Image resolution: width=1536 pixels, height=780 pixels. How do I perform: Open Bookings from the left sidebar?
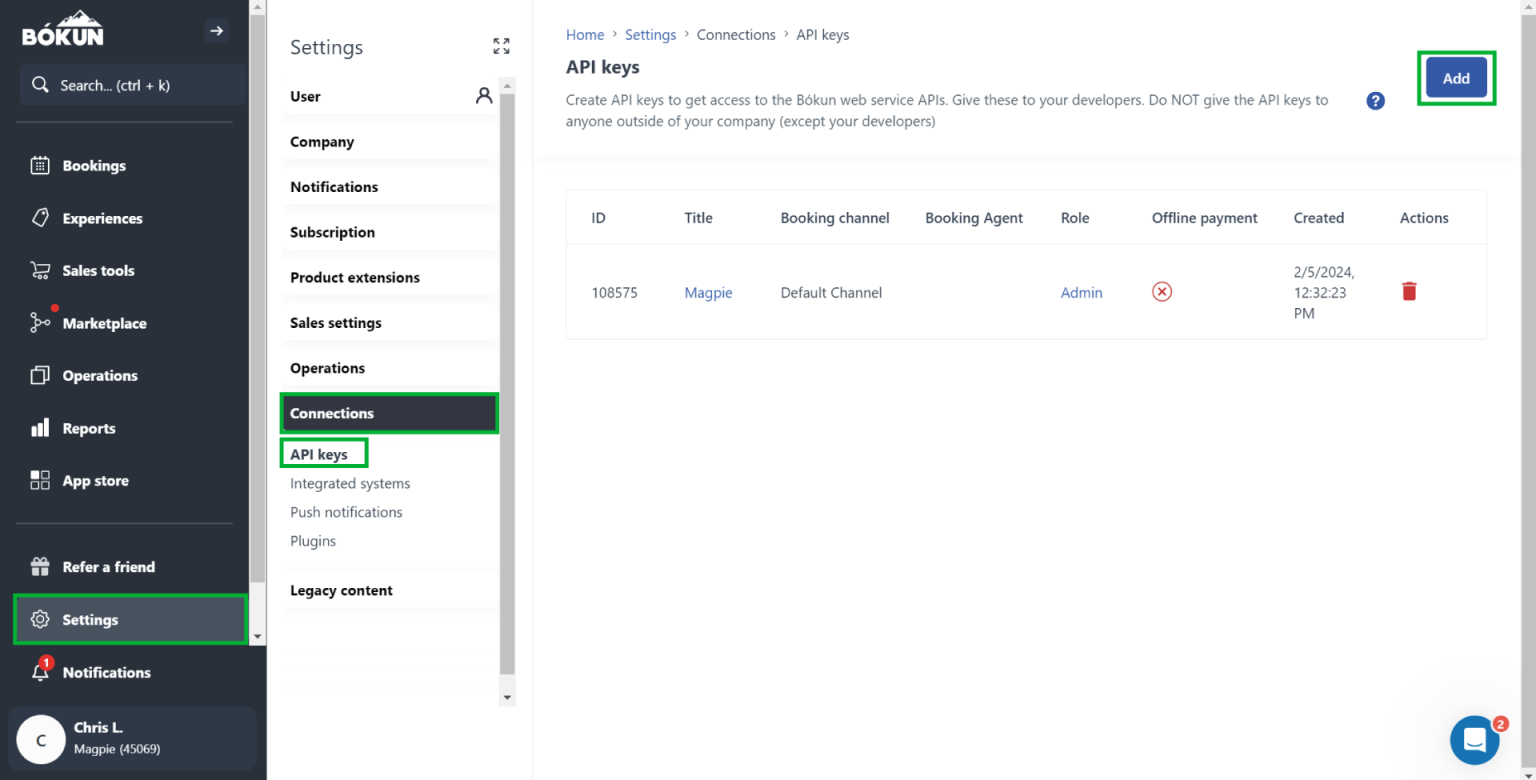(93, 166)
